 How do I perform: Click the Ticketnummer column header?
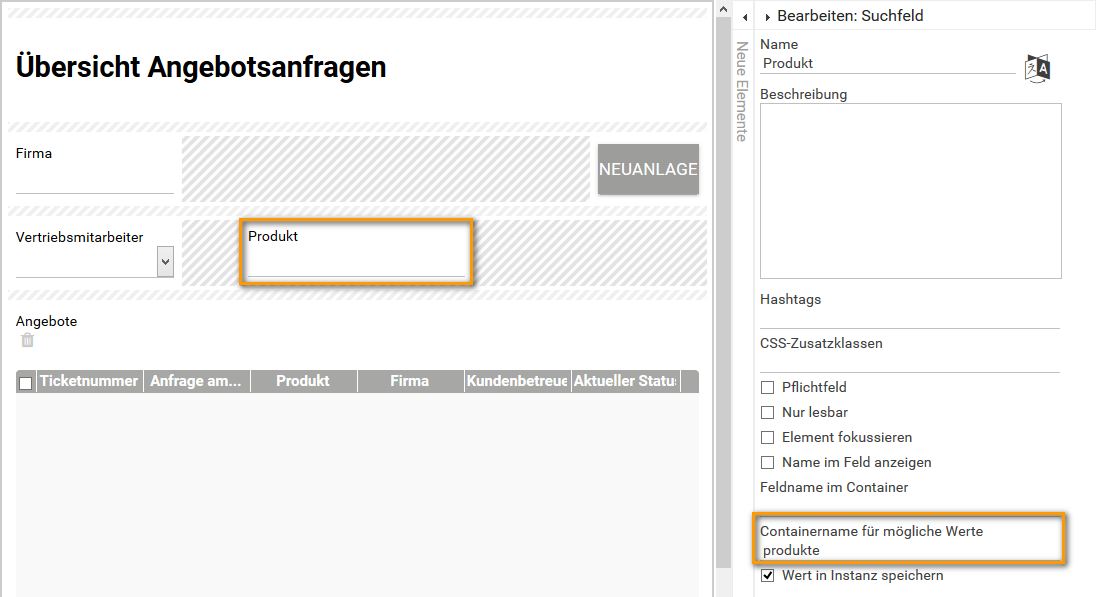pyautogui.click(x=88, y=381)
